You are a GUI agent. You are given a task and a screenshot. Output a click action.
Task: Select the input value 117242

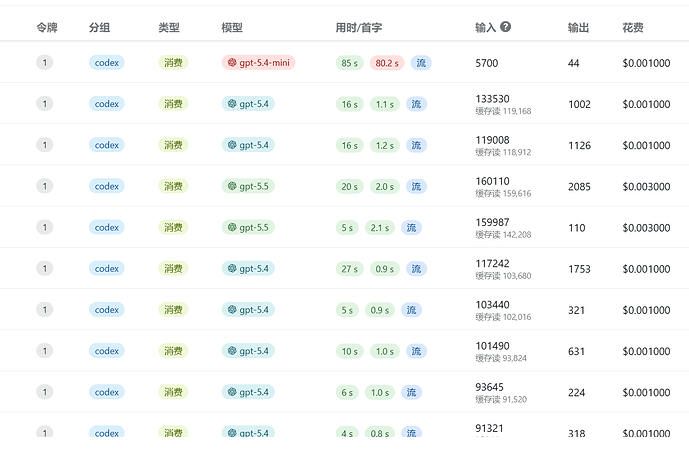pos(493,264)
